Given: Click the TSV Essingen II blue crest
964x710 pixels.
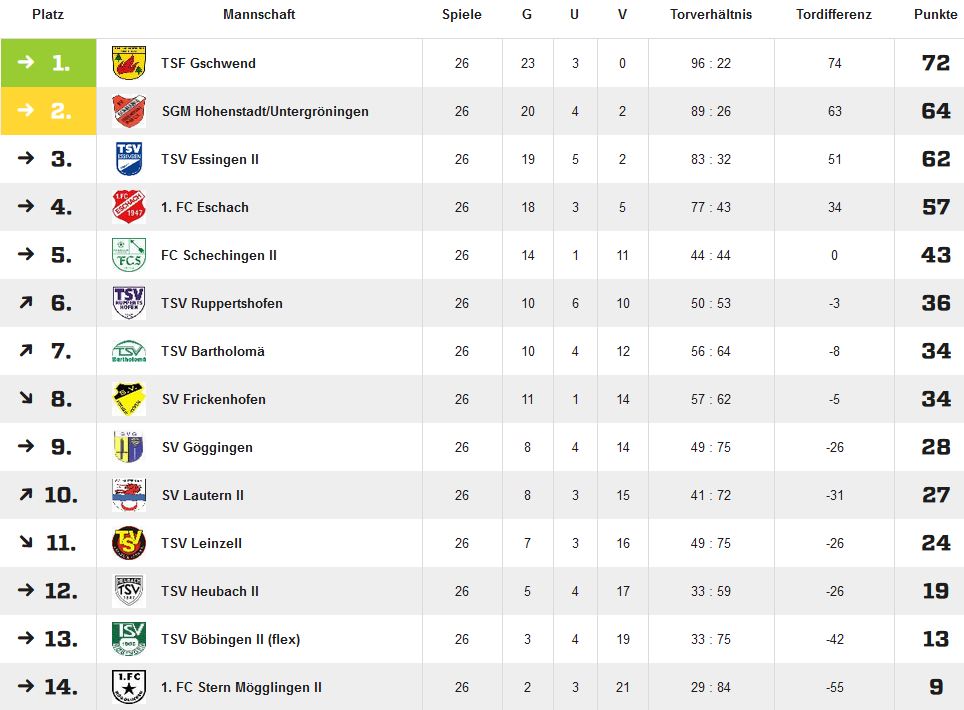Looking at the screenshot, I should (x=129, y=159).
